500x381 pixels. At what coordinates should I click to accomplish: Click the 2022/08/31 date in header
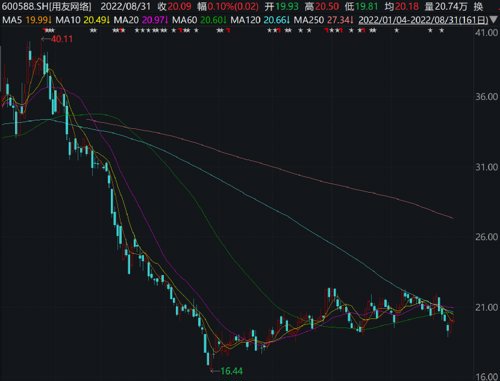point(126,6)
